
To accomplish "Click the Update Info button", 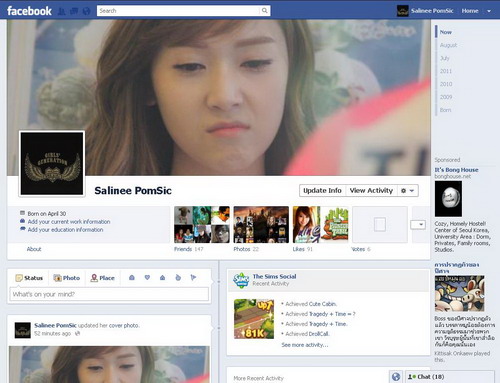I will (x=322, y=191).
